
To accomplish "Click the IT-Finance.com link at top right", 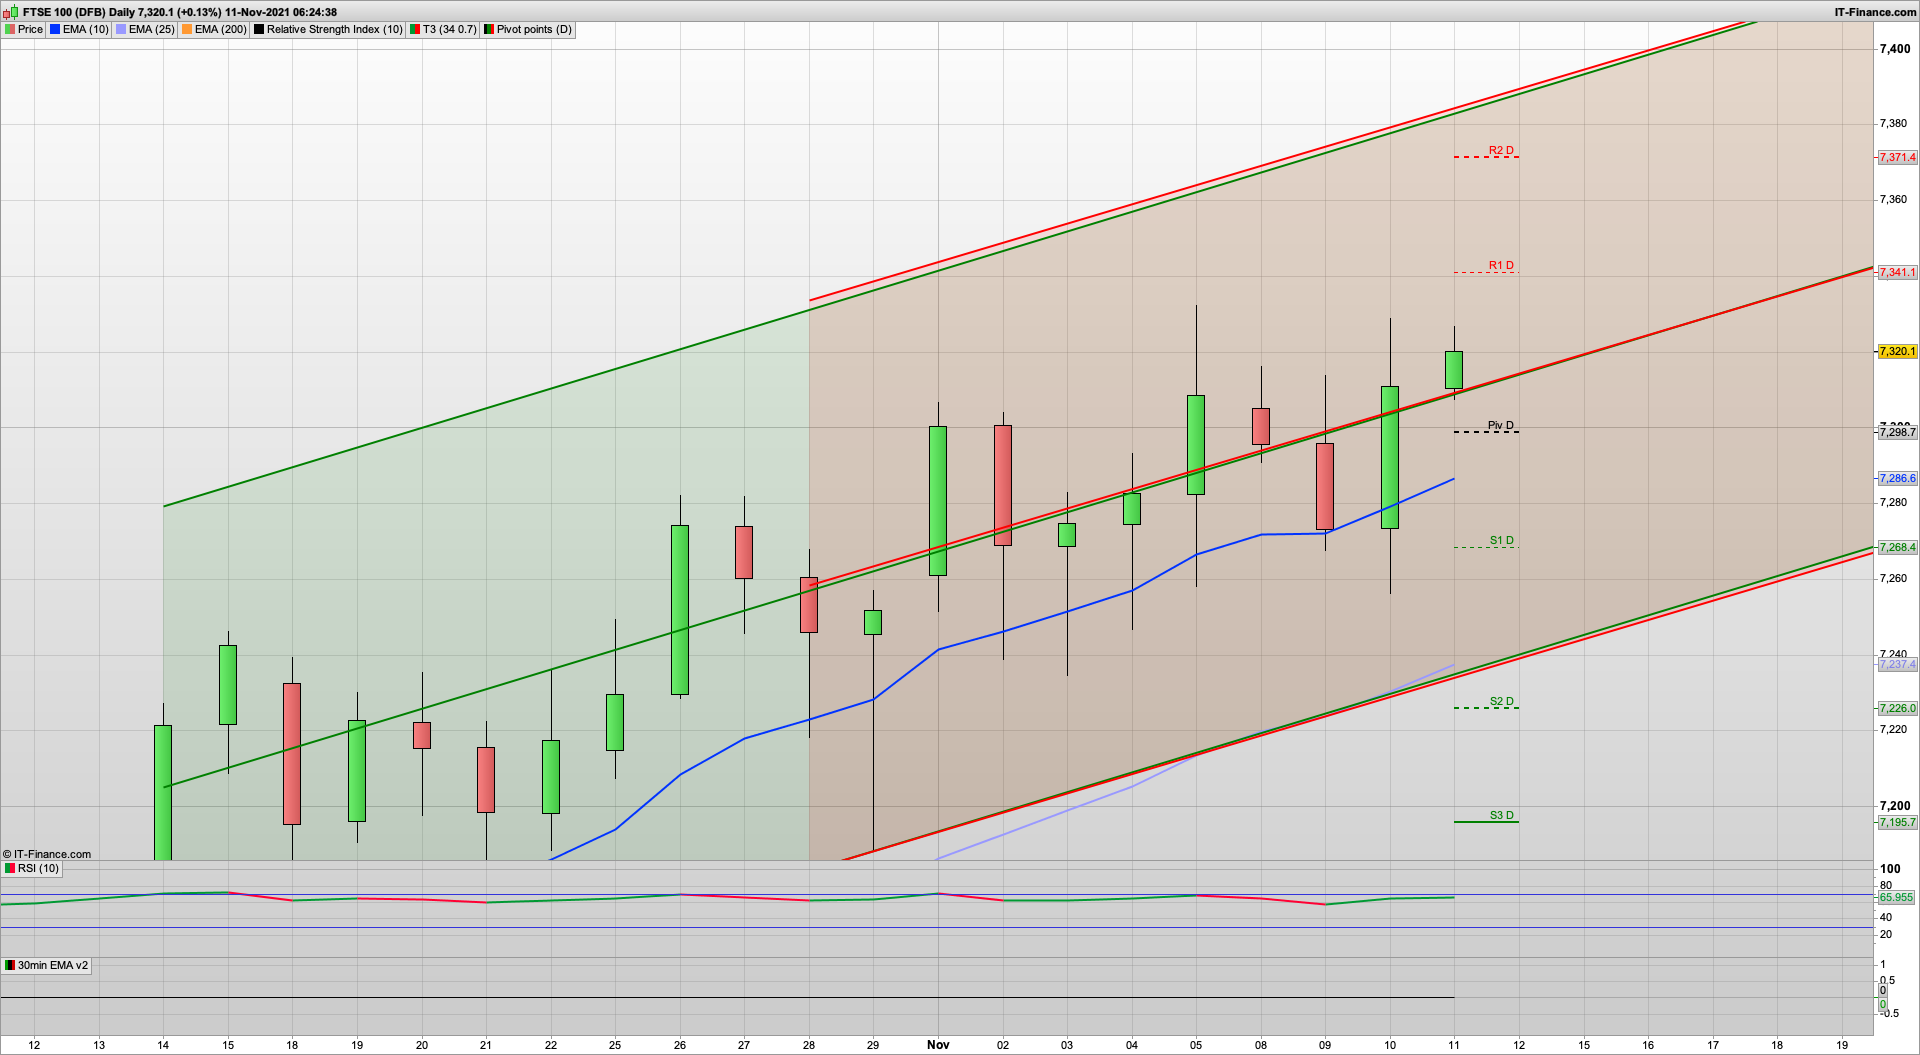I will 1875,12.
